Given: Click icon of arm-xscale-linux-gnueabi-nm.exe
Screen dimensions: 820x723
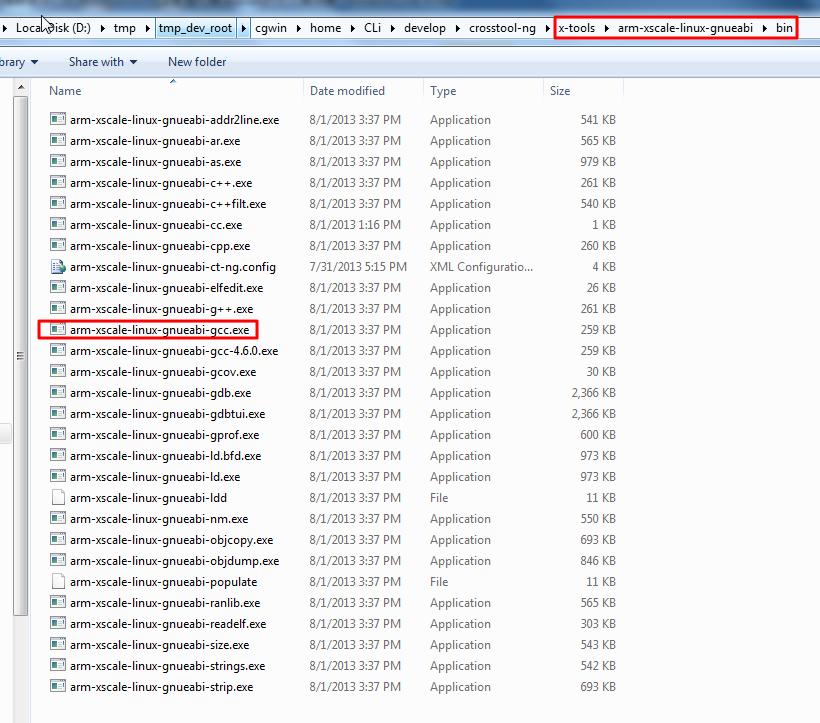Looking at the screenshot, I should pyautogui.click(x=58, y=518).
